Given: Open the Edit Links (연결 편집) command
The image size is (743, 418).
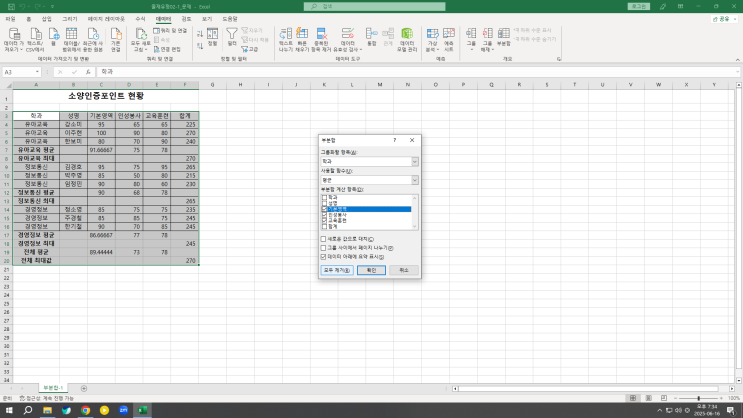Looking at the screenshot, I should [x=167, y=49].
